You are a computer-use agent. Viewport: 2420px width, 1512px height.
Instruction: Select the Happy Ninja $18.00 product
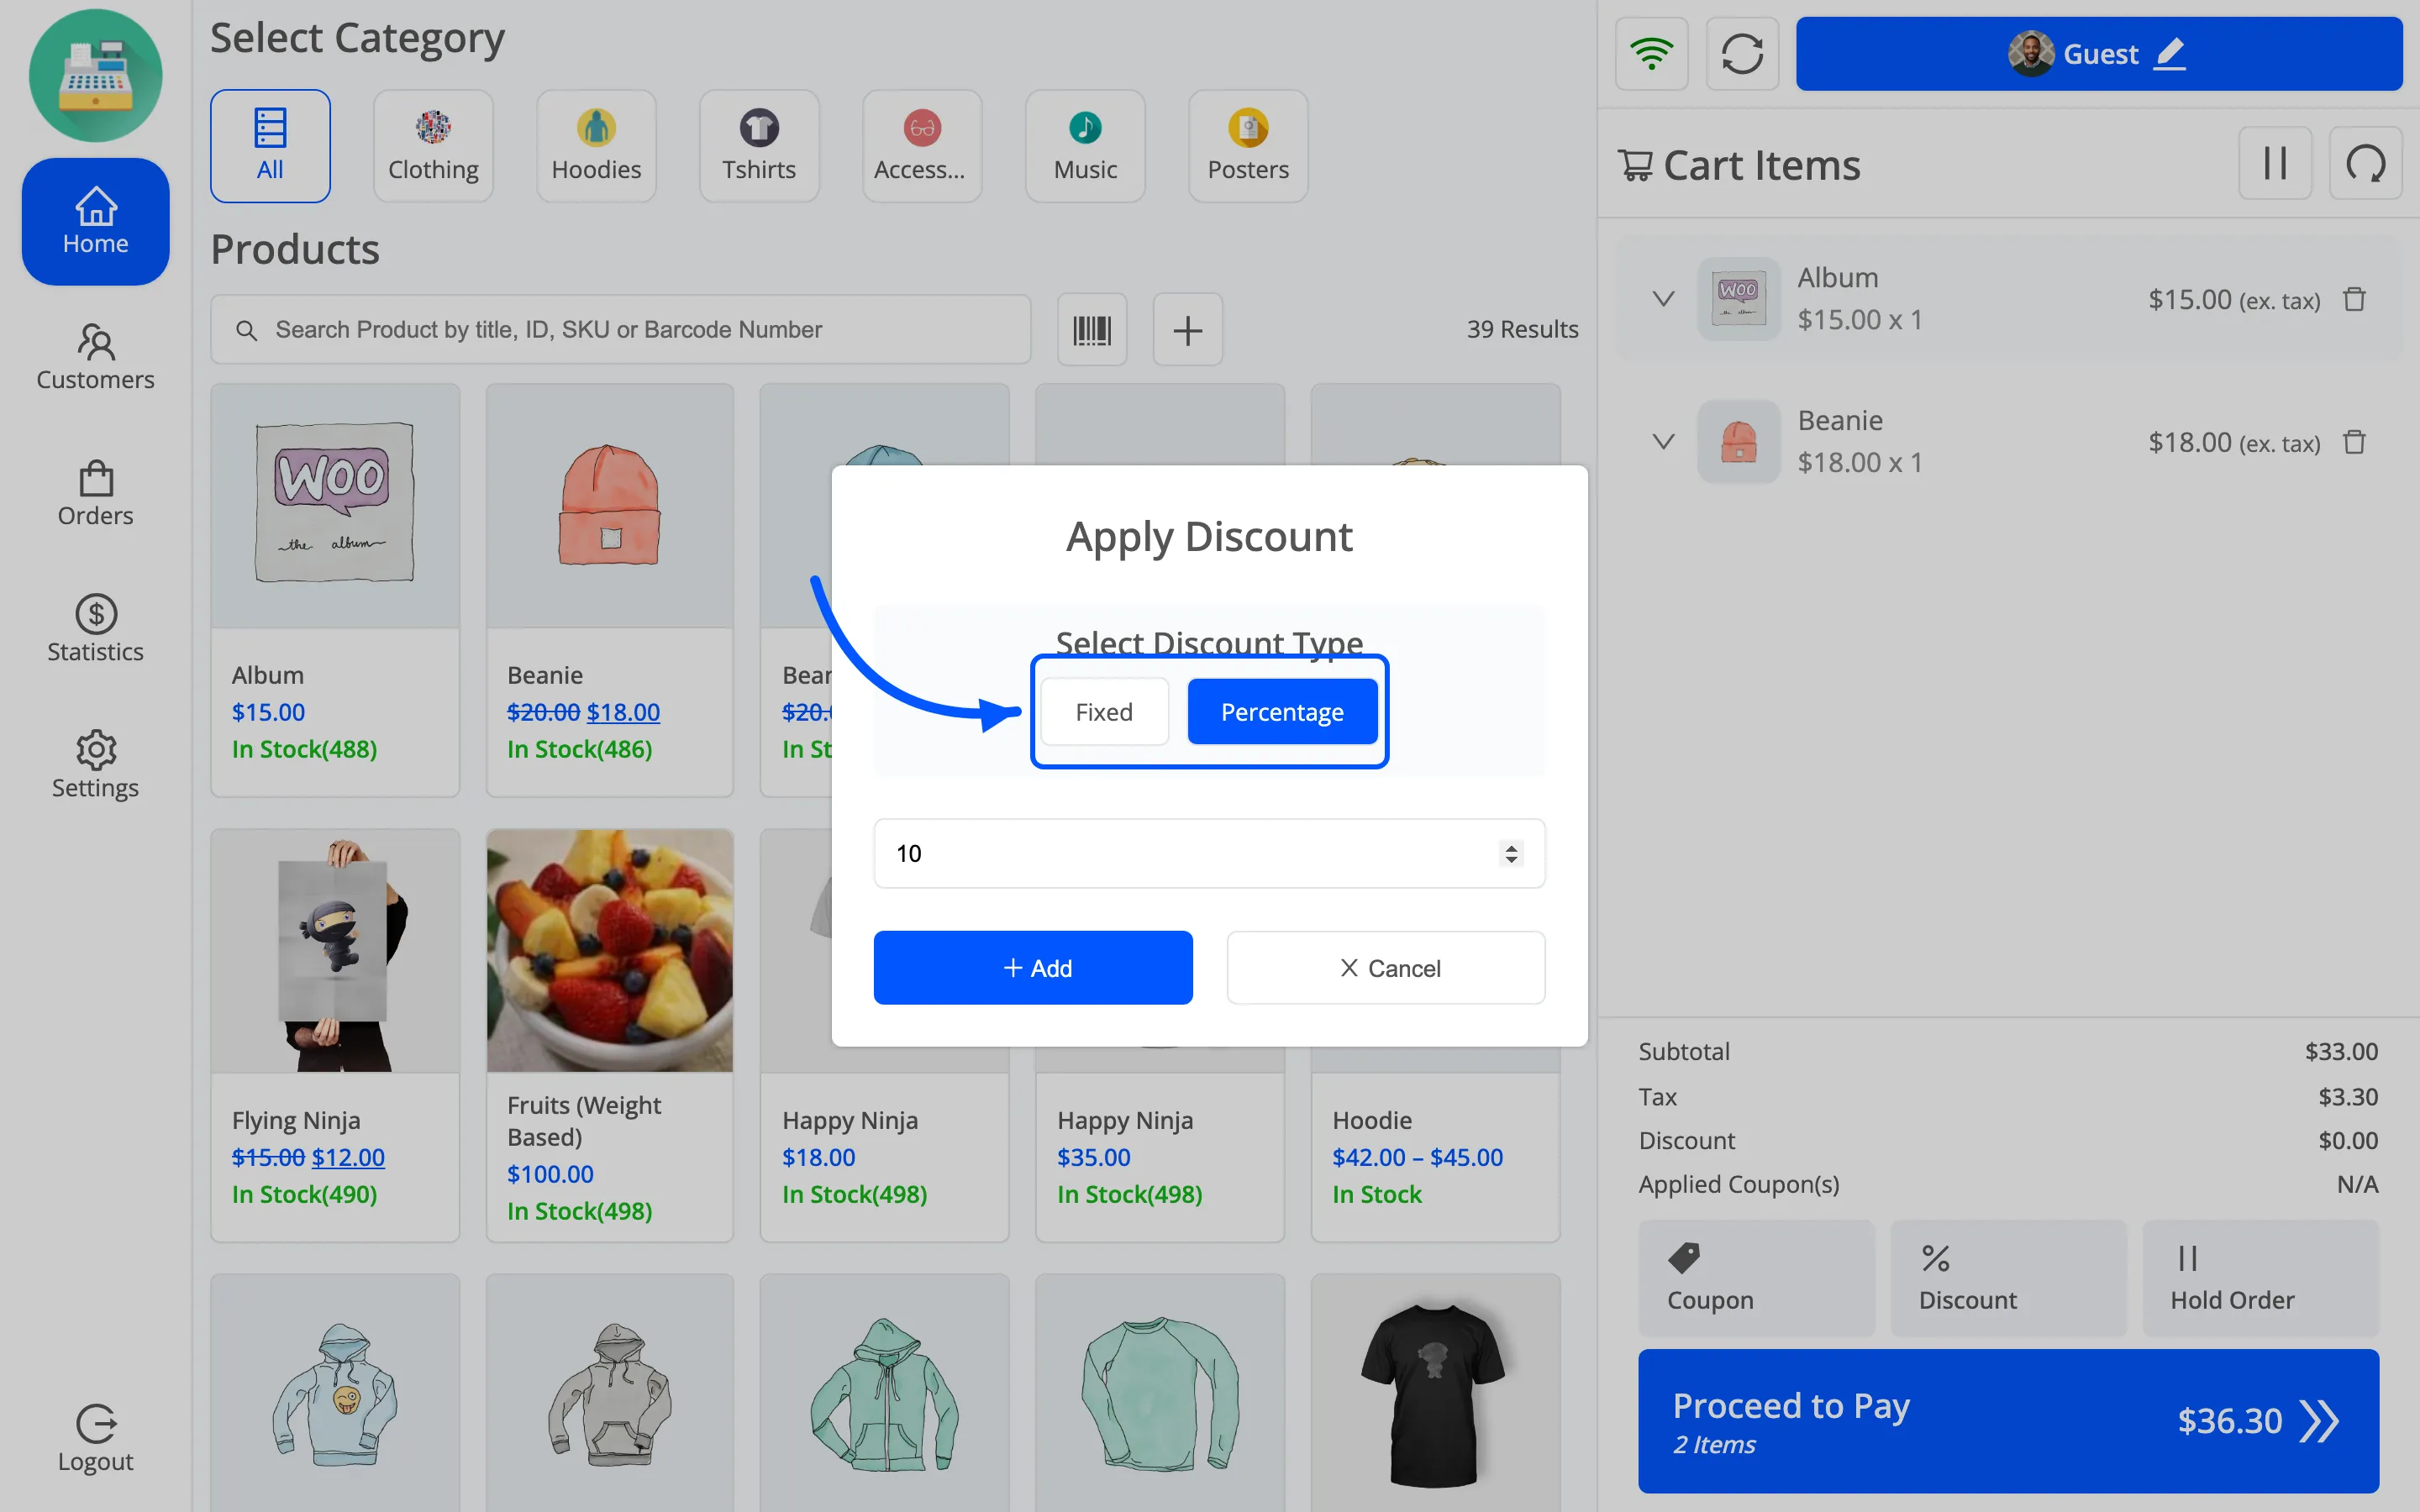pyautogui.click(x=885, y=1145)
